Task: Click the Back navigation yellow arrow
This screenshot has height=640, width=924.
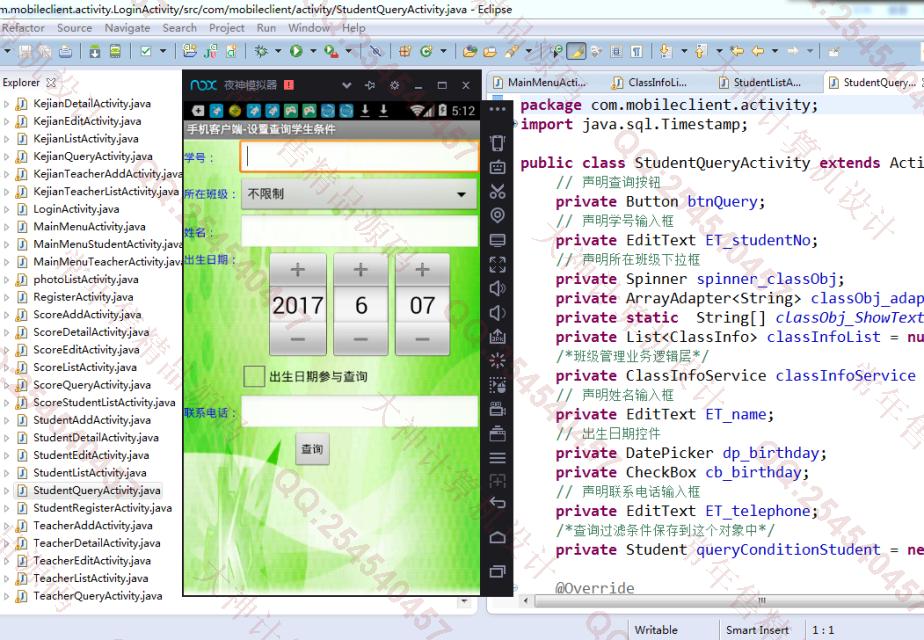Action: coord(758,52)
